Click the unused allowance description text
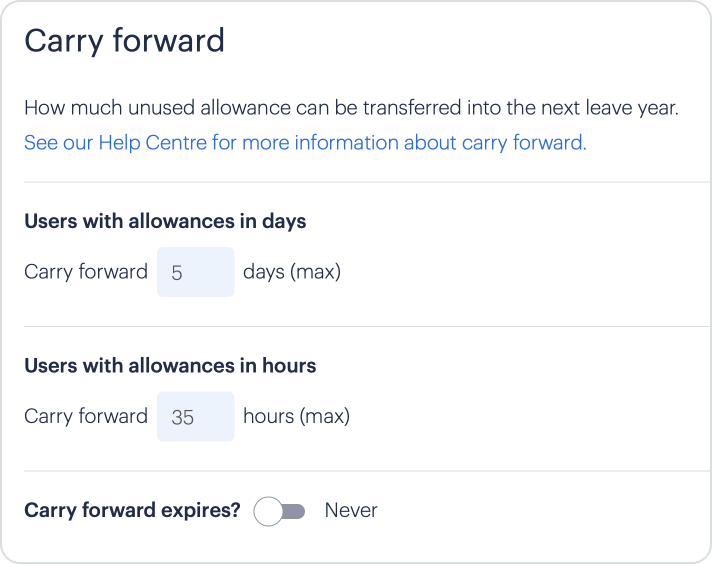The image size is (712, 564). [x=351, y=108]
